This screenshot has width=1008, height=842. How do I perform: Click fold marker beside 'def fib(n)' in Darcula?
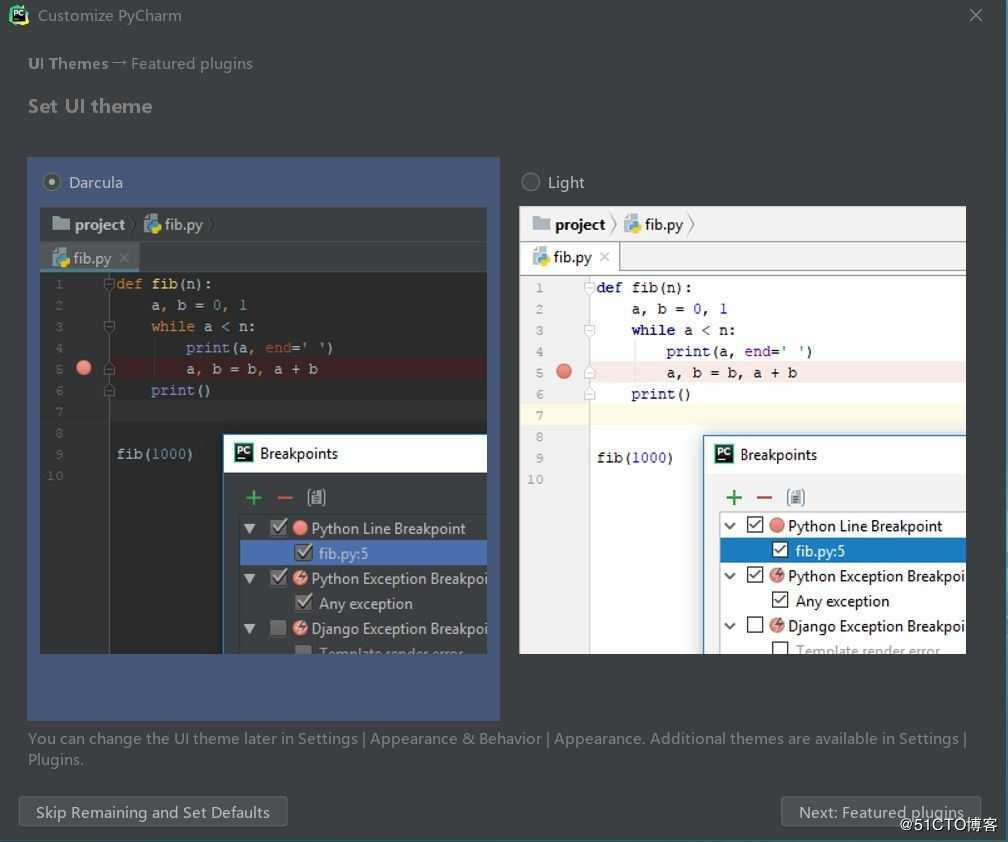(109, 284)
